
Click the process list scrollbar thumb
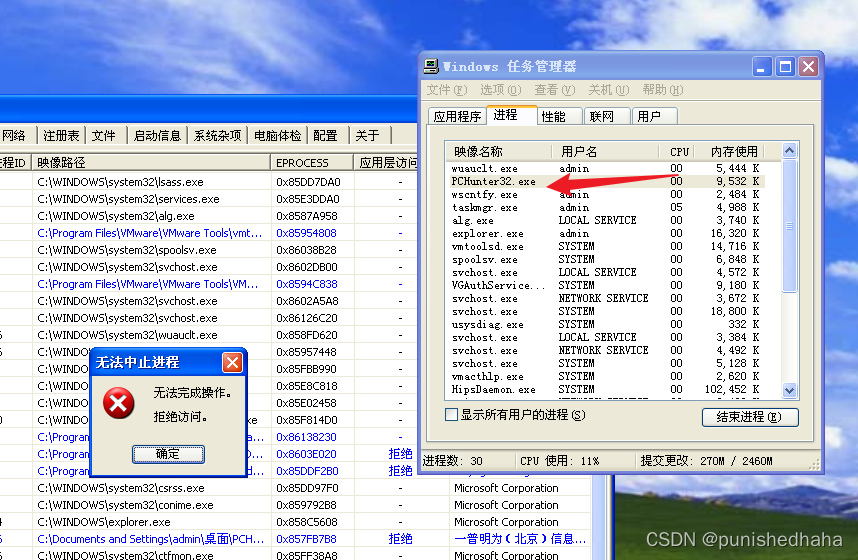[789, 226]
